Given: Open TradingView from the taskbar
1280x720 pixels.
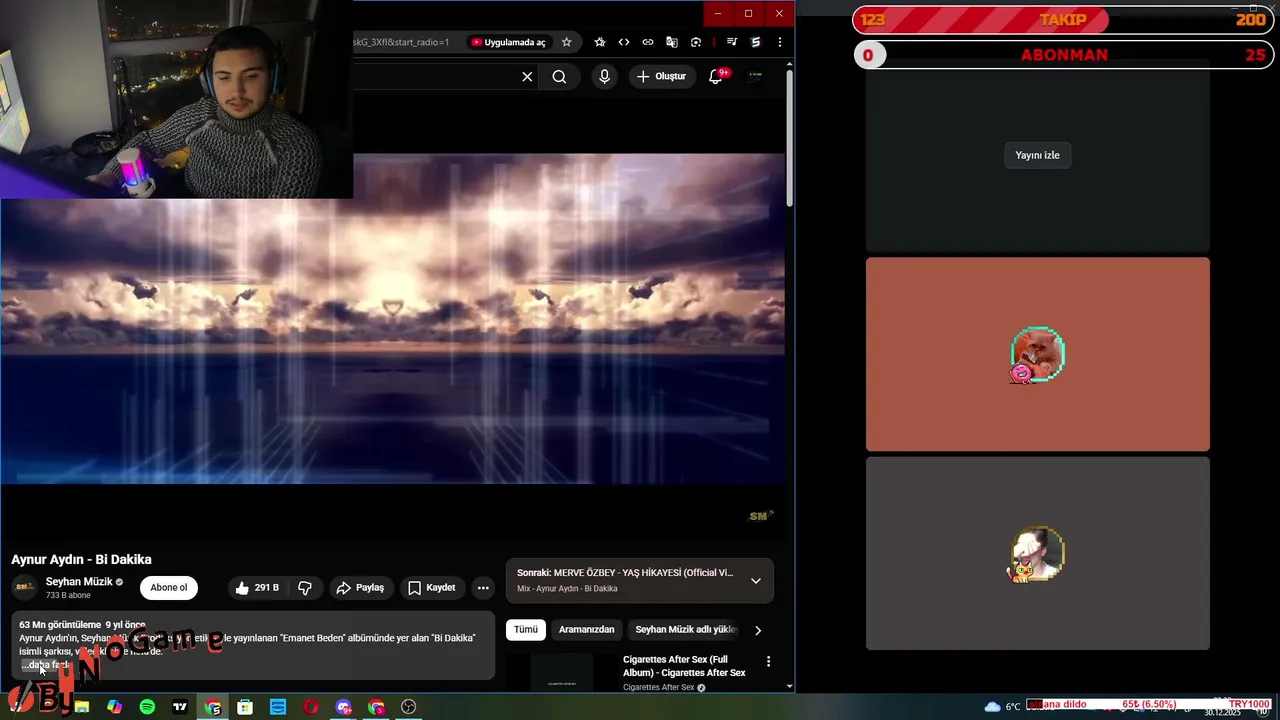Looking at the screenshot, I should 180,707.
